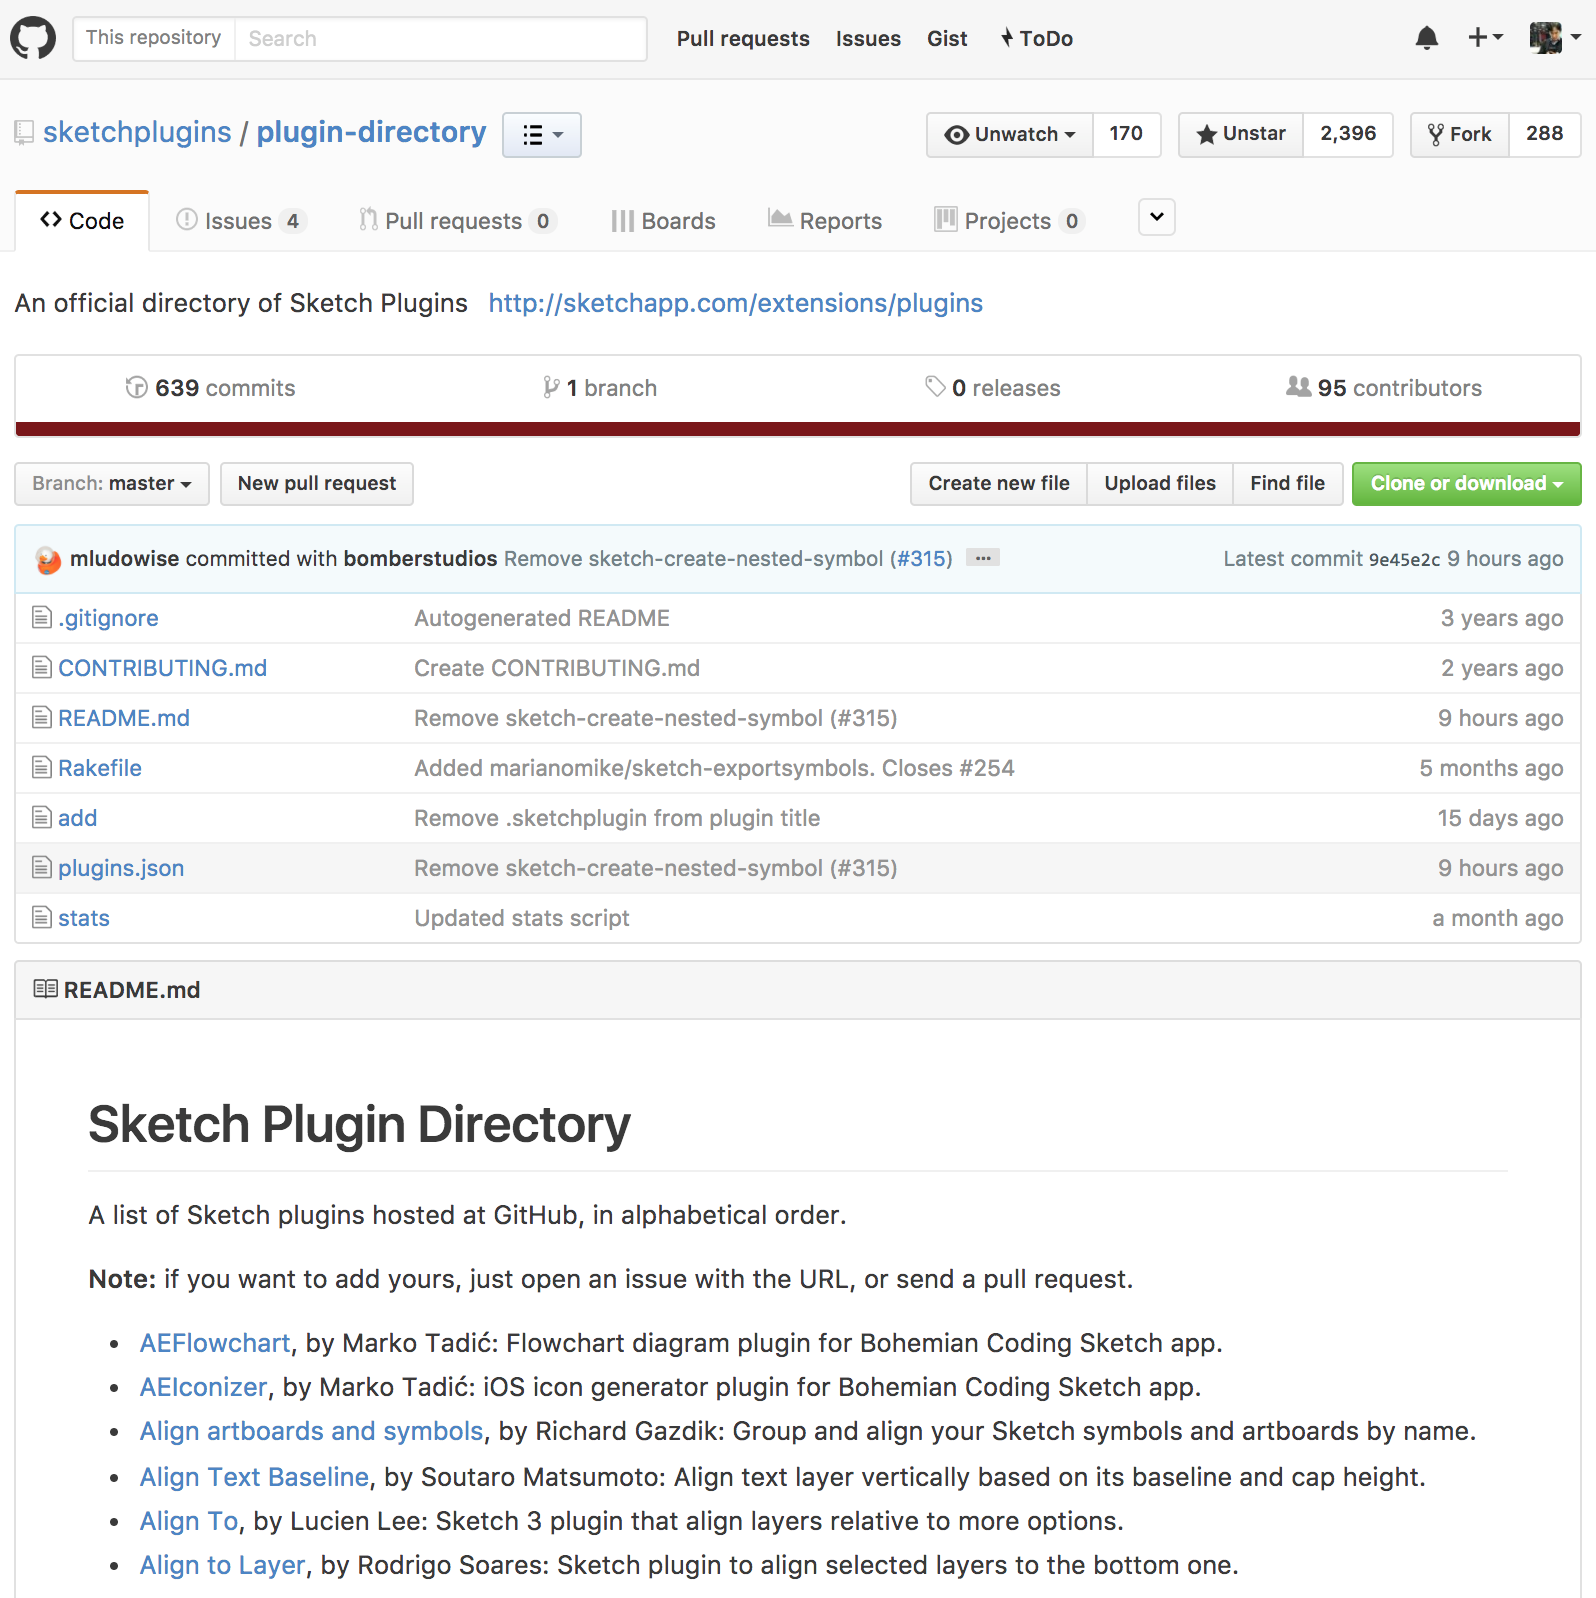The height and width of the screenshot is (1598, 1596).
Task: View the 639 commits history
Action: pyautogui.click(x=210, y=388)
